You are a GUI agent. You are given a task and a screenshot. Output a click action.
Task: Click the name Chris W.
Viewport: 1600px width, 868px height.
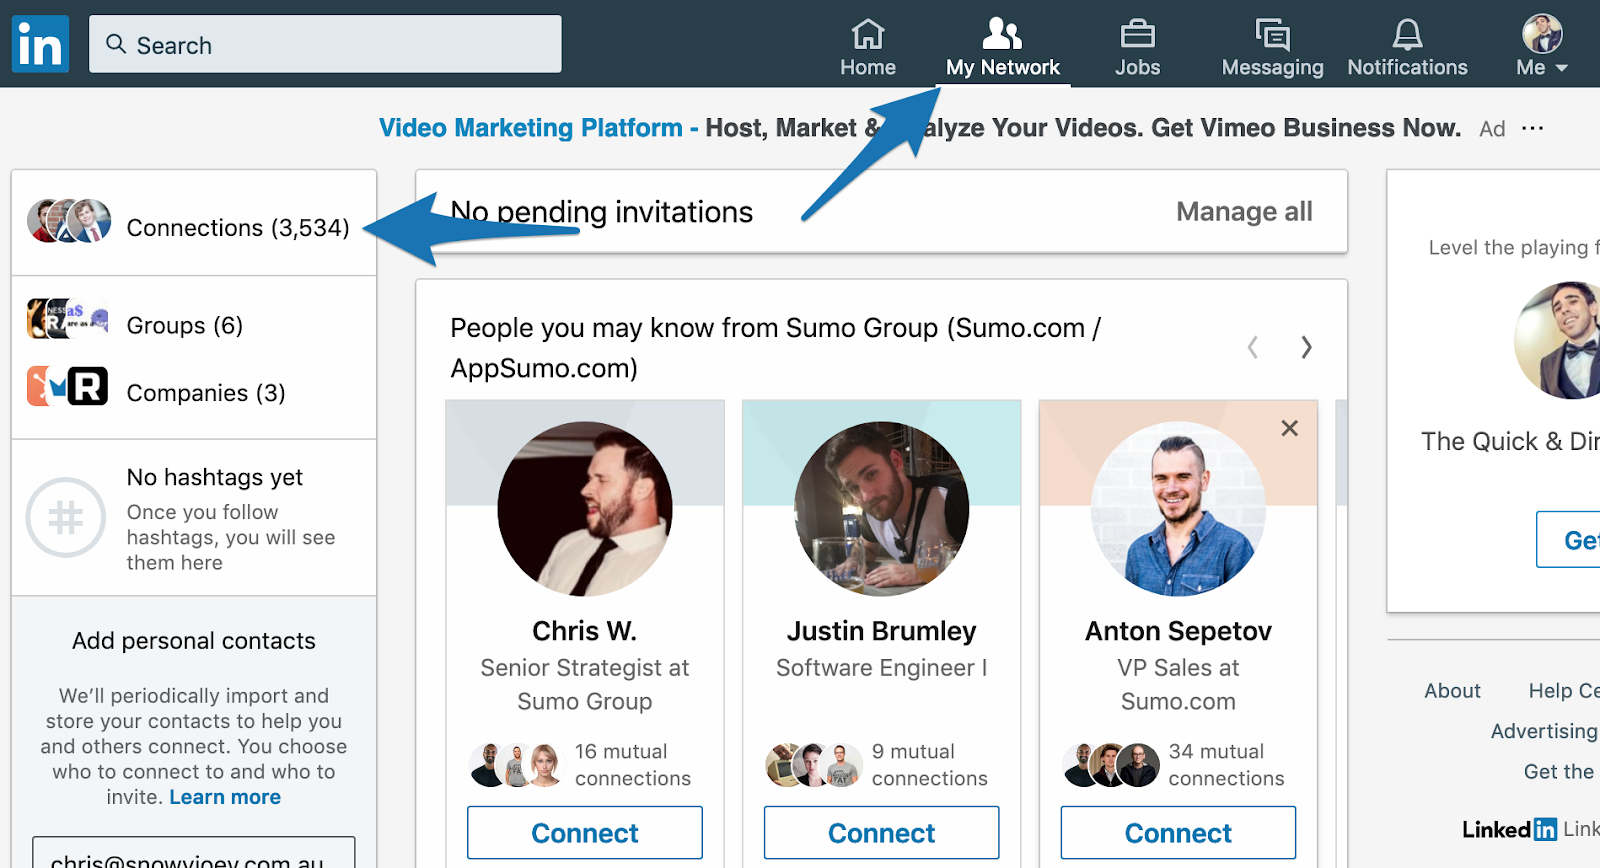[x=585, y=631]
